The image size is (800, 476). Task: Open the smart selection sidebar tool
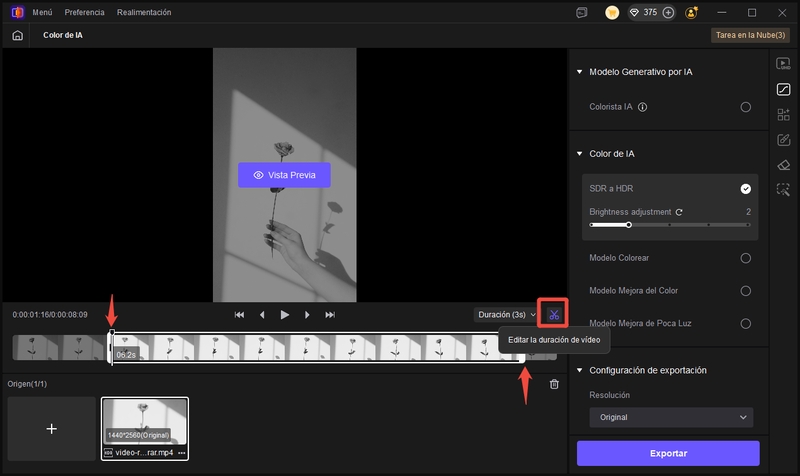coord(783,190)
